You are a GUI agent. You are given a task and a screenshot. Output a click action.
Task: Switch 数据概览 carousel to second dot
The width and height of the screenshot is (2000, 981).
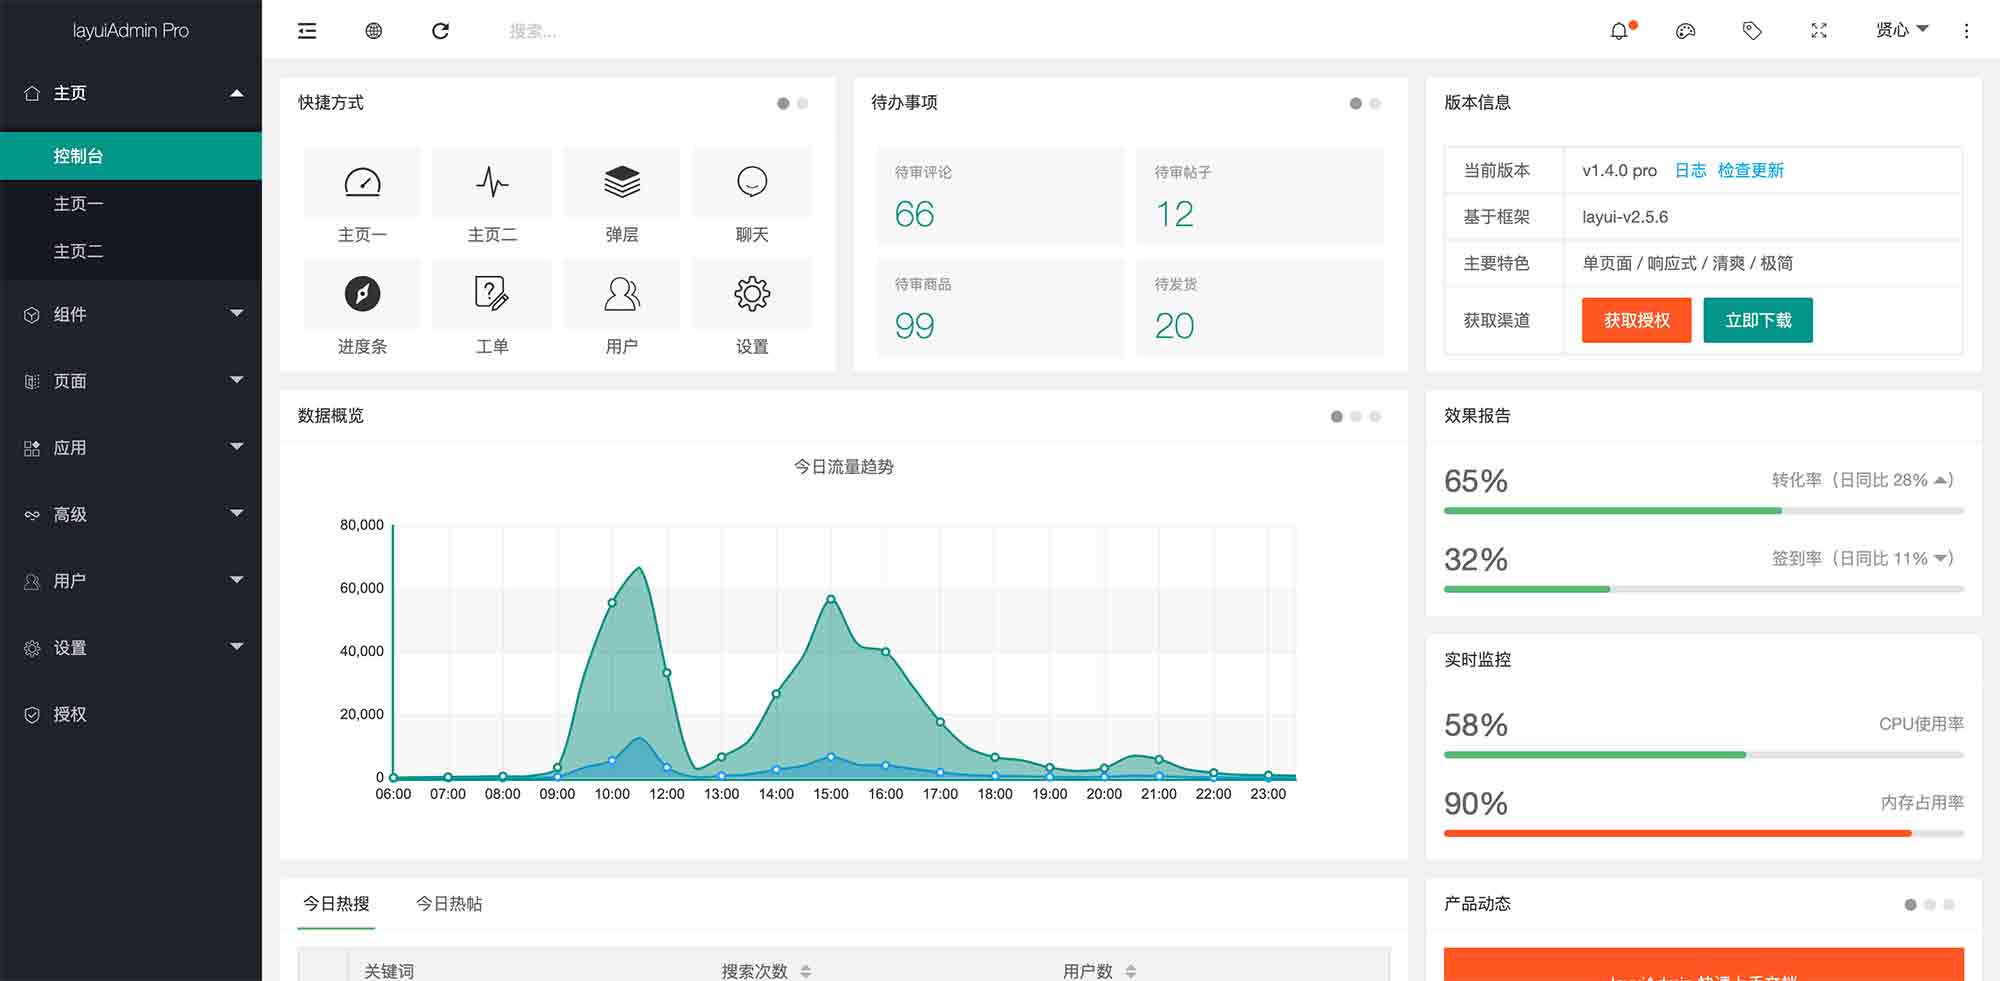pos(1356,416)
